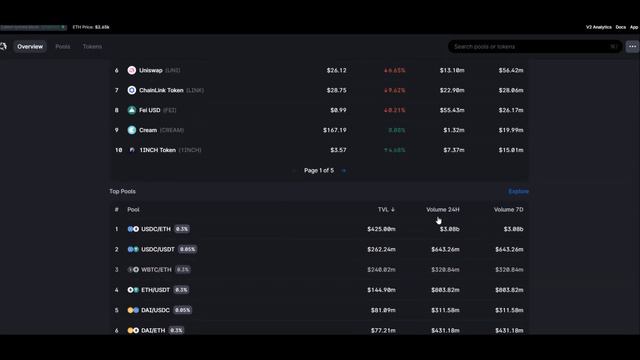Click the 0.05% fee badge on DAI/USDC

183,310
